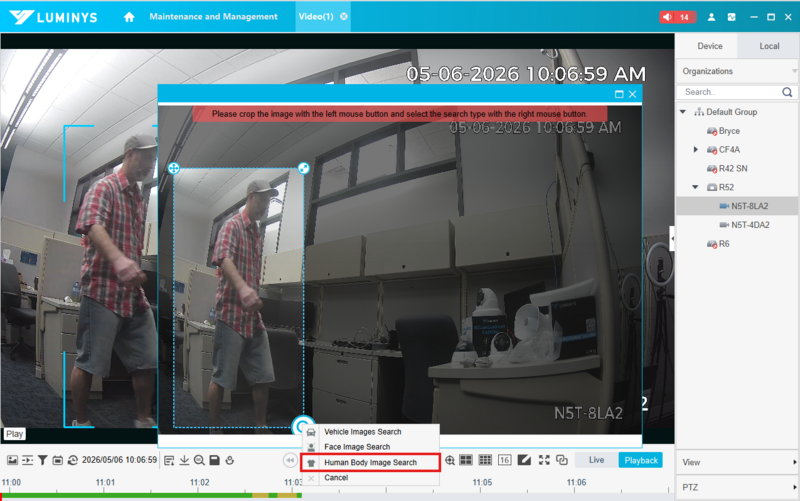The image size is (800, 501).
Task: Select camera N5T-4DA2 in tree
Action: click(750, 225)
